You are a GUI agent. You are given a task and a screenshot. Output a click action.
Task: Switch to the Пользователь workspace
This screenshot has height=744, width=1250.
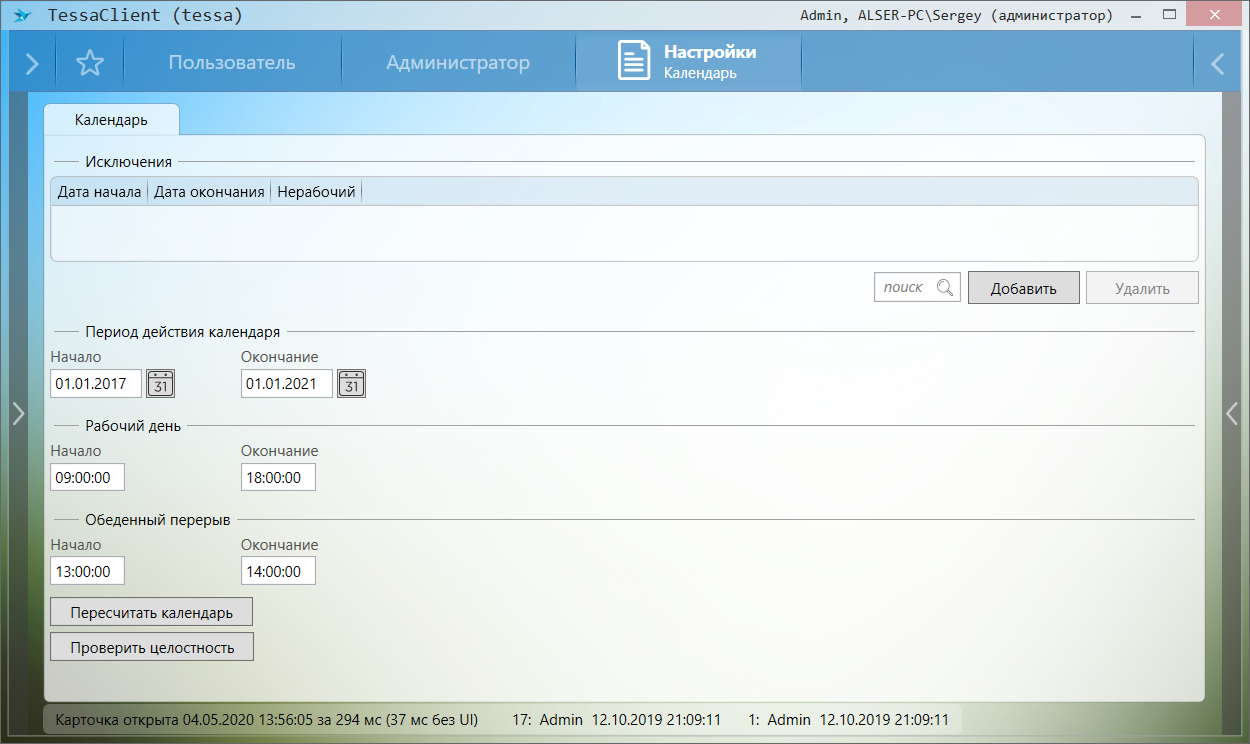[x=231, y=63]
